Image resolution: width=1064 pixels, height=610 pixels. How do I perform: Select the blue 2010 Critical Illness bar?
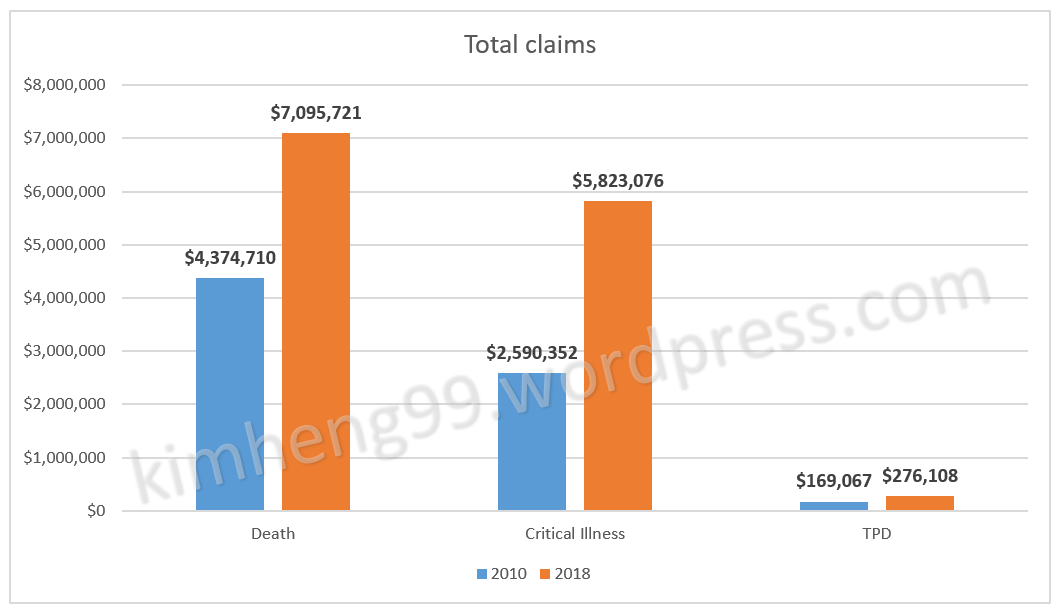(x=532, y=442)
